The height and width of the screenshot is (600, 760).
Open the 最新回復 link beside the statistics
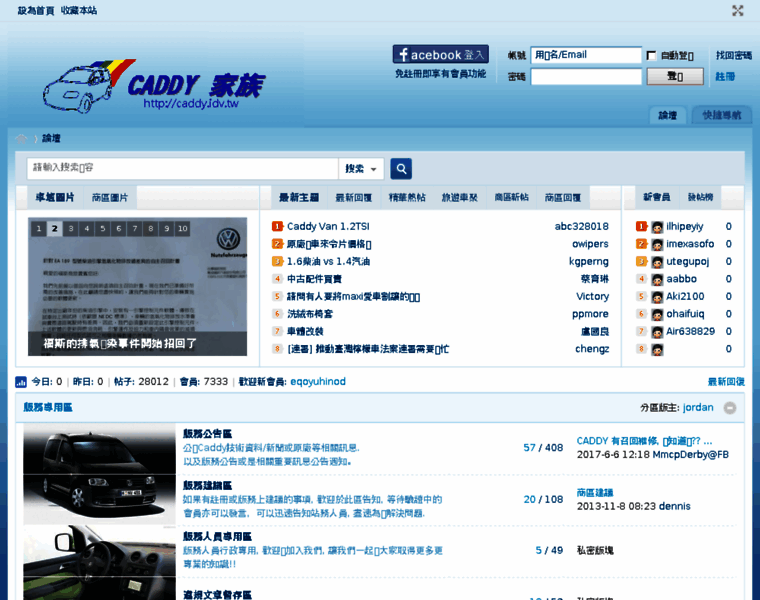point(726,381)
